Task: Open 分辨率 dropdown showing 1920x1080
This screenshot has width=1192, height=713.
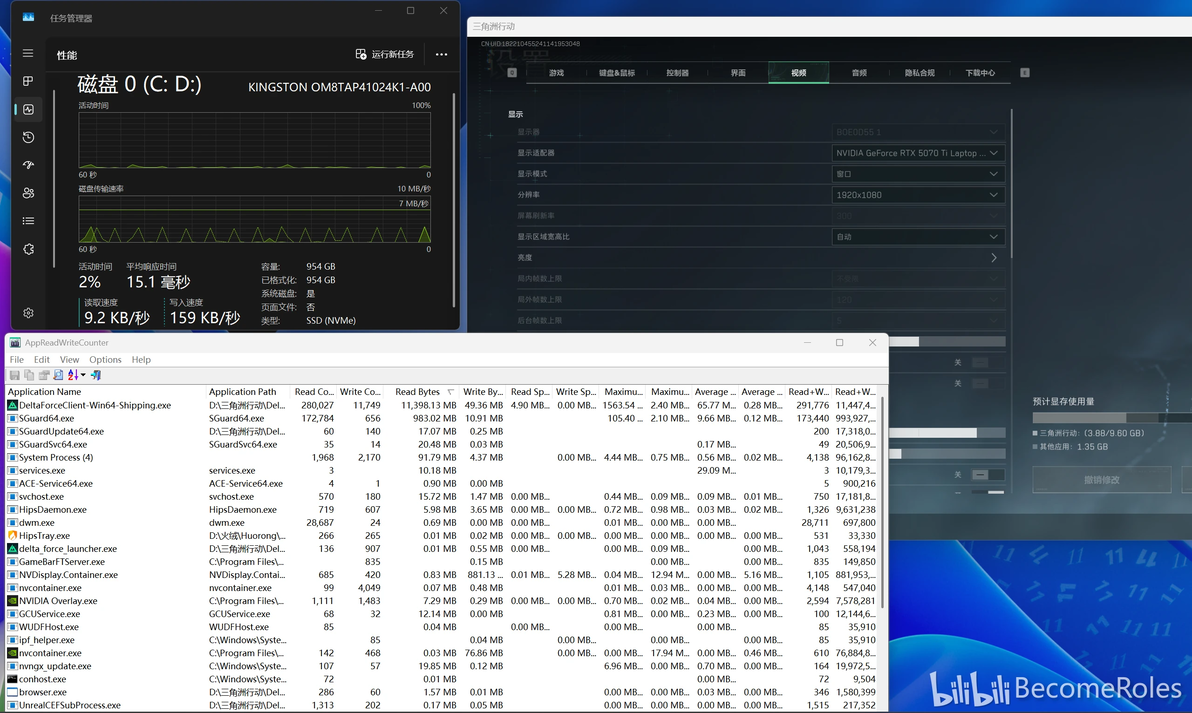Action: [918, 195]
